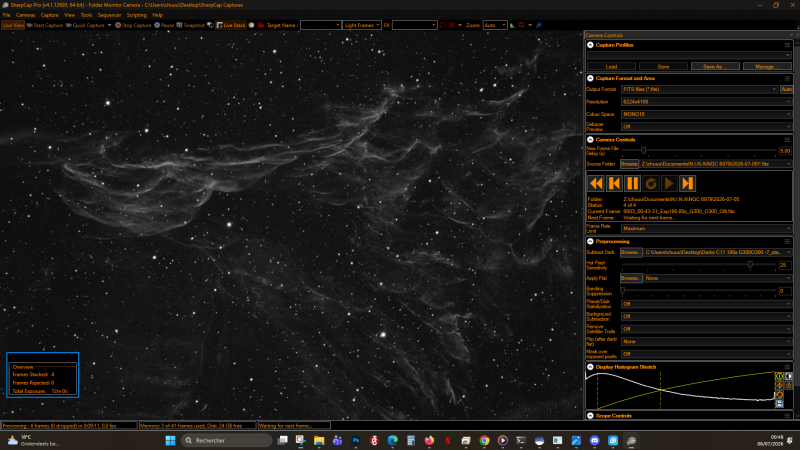Screen dimensions: 800x450
Task: Open the Scripting menu
Action: click(136, 15)
